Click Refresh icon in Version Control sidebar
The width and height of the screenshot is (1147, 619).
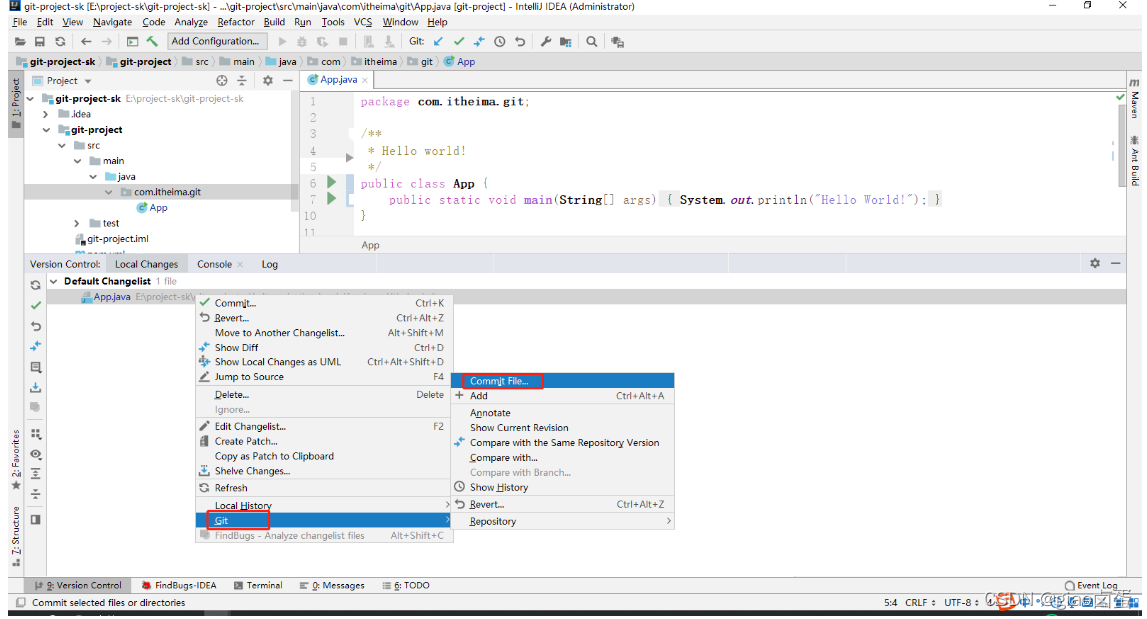pos(35,285)
